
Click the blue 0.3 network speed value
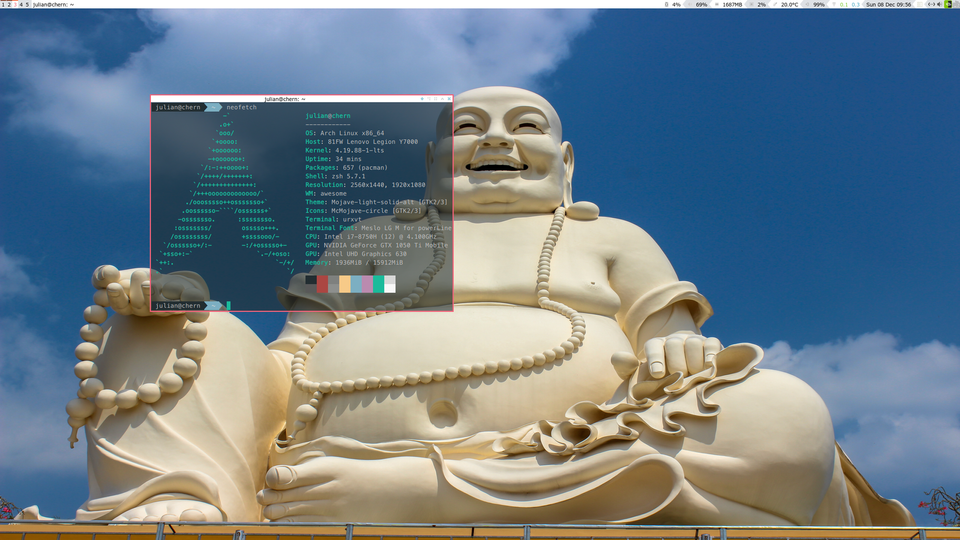click(856, 4)
